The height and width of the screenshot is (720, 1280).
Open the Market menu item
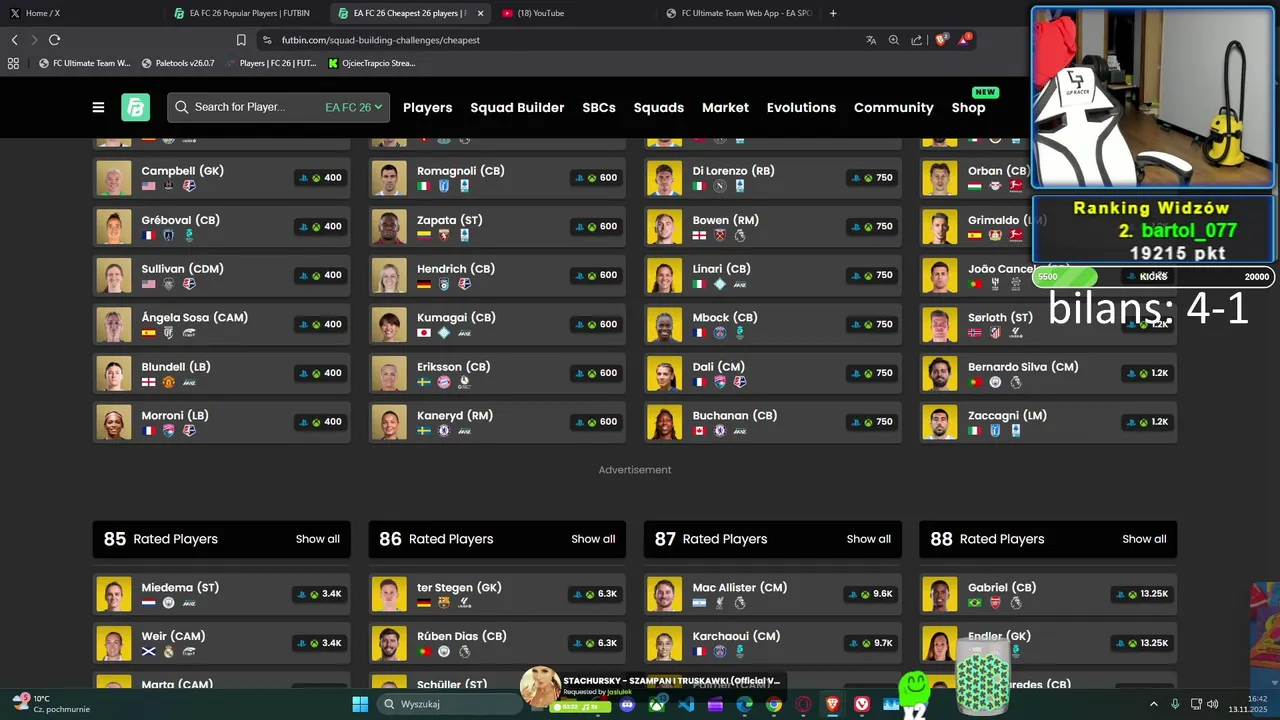pos(725,107)
